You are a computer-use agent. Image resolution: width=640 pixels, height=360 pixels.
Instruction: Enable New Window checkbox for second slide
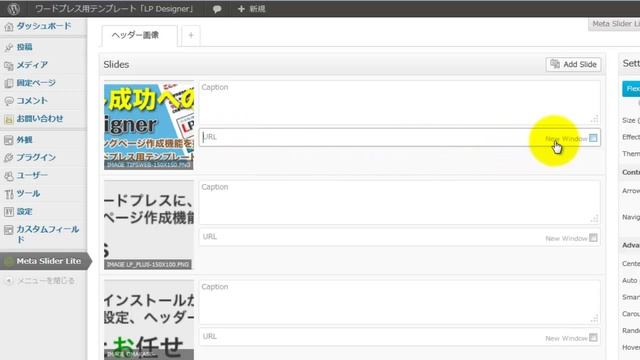pyautogui.click(x=593, y=238)
